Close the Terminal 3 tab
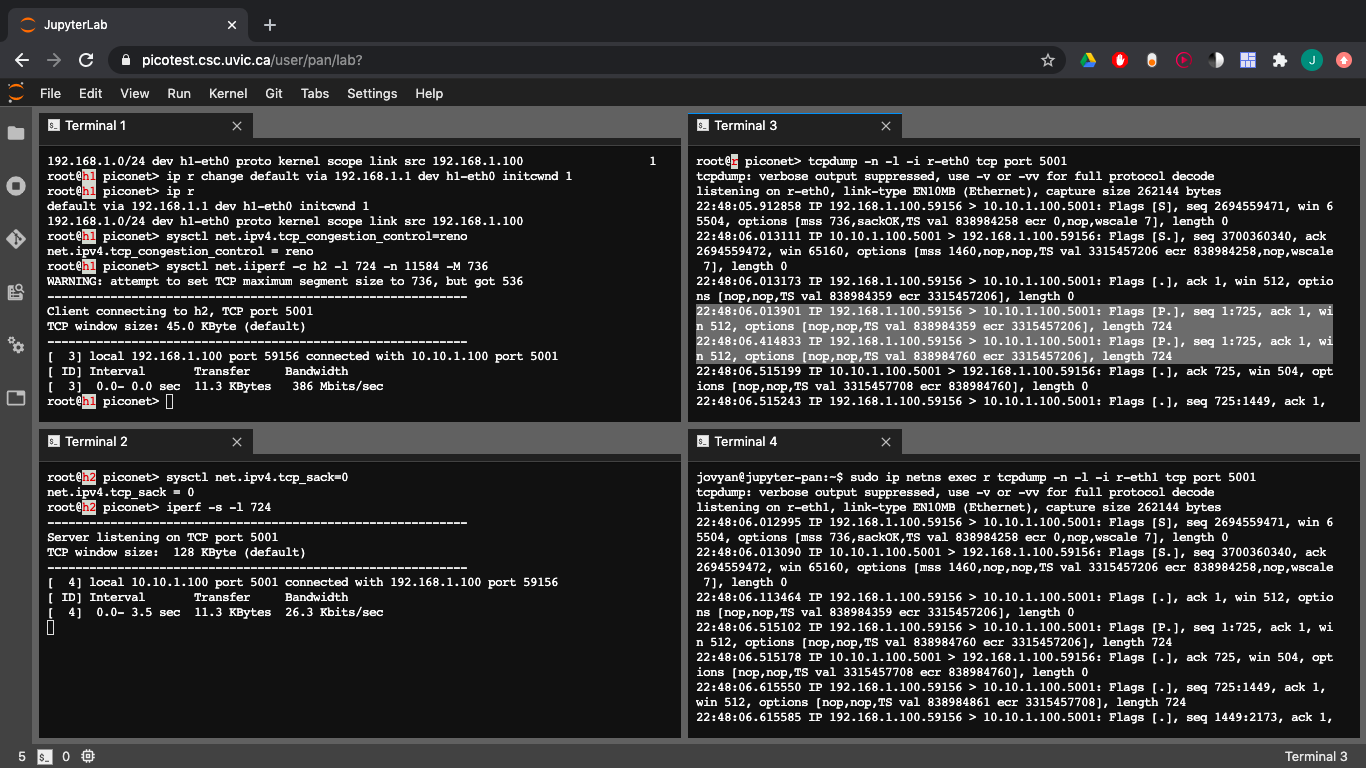The image size is (1366, 768). [886, 126]
